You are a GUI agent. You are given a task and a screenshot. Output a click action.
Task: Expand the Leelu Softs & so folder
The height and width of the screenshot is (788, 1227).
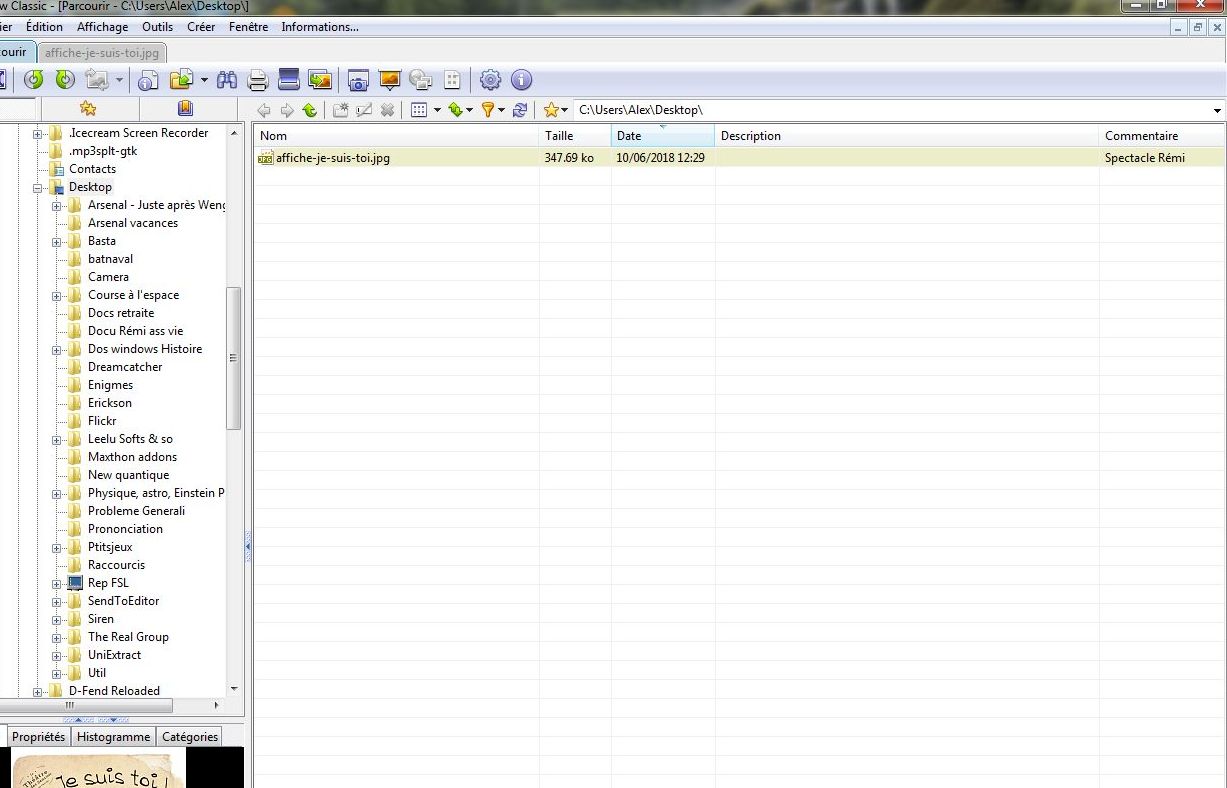pos(57,439)
